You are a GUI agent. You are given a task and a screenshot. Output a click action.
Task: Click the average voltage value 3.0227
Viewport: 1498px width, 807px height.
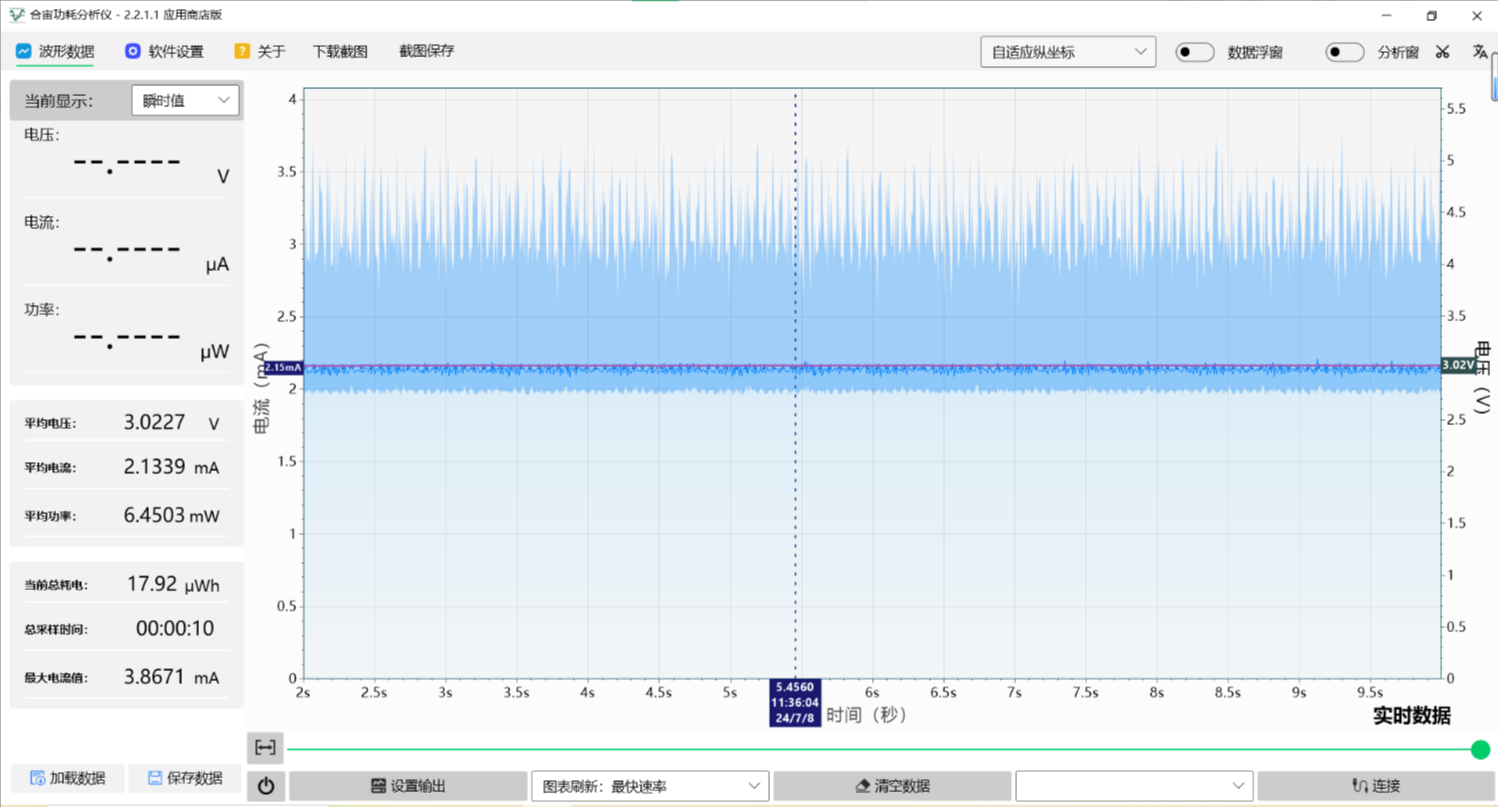tap(154, 422)
